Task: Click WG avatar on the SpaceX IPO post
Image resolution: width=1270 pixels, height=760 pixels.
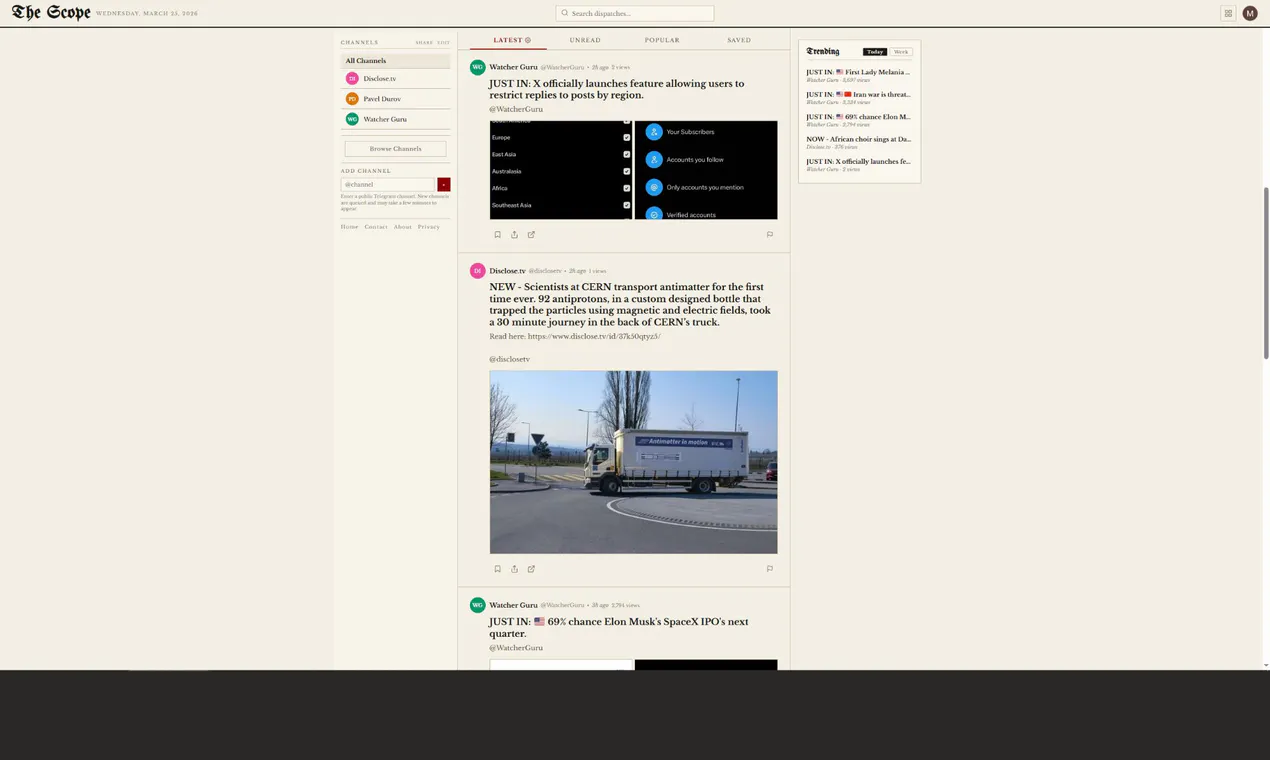Action: click(x=477, y=605)
